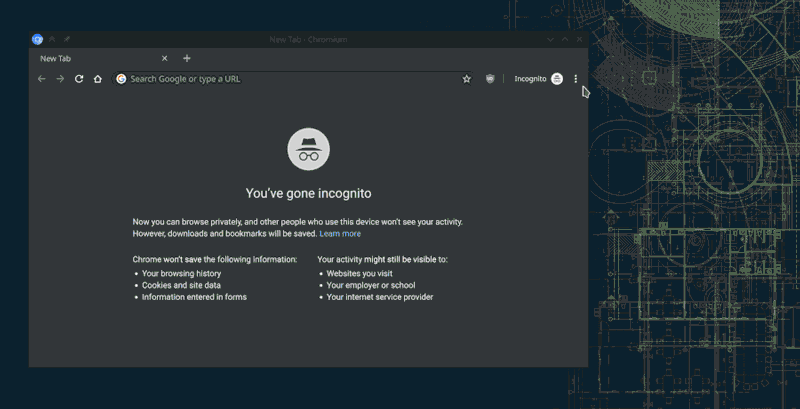
Task: Minimize the Chromium window
Action: [x=551, y=39]
